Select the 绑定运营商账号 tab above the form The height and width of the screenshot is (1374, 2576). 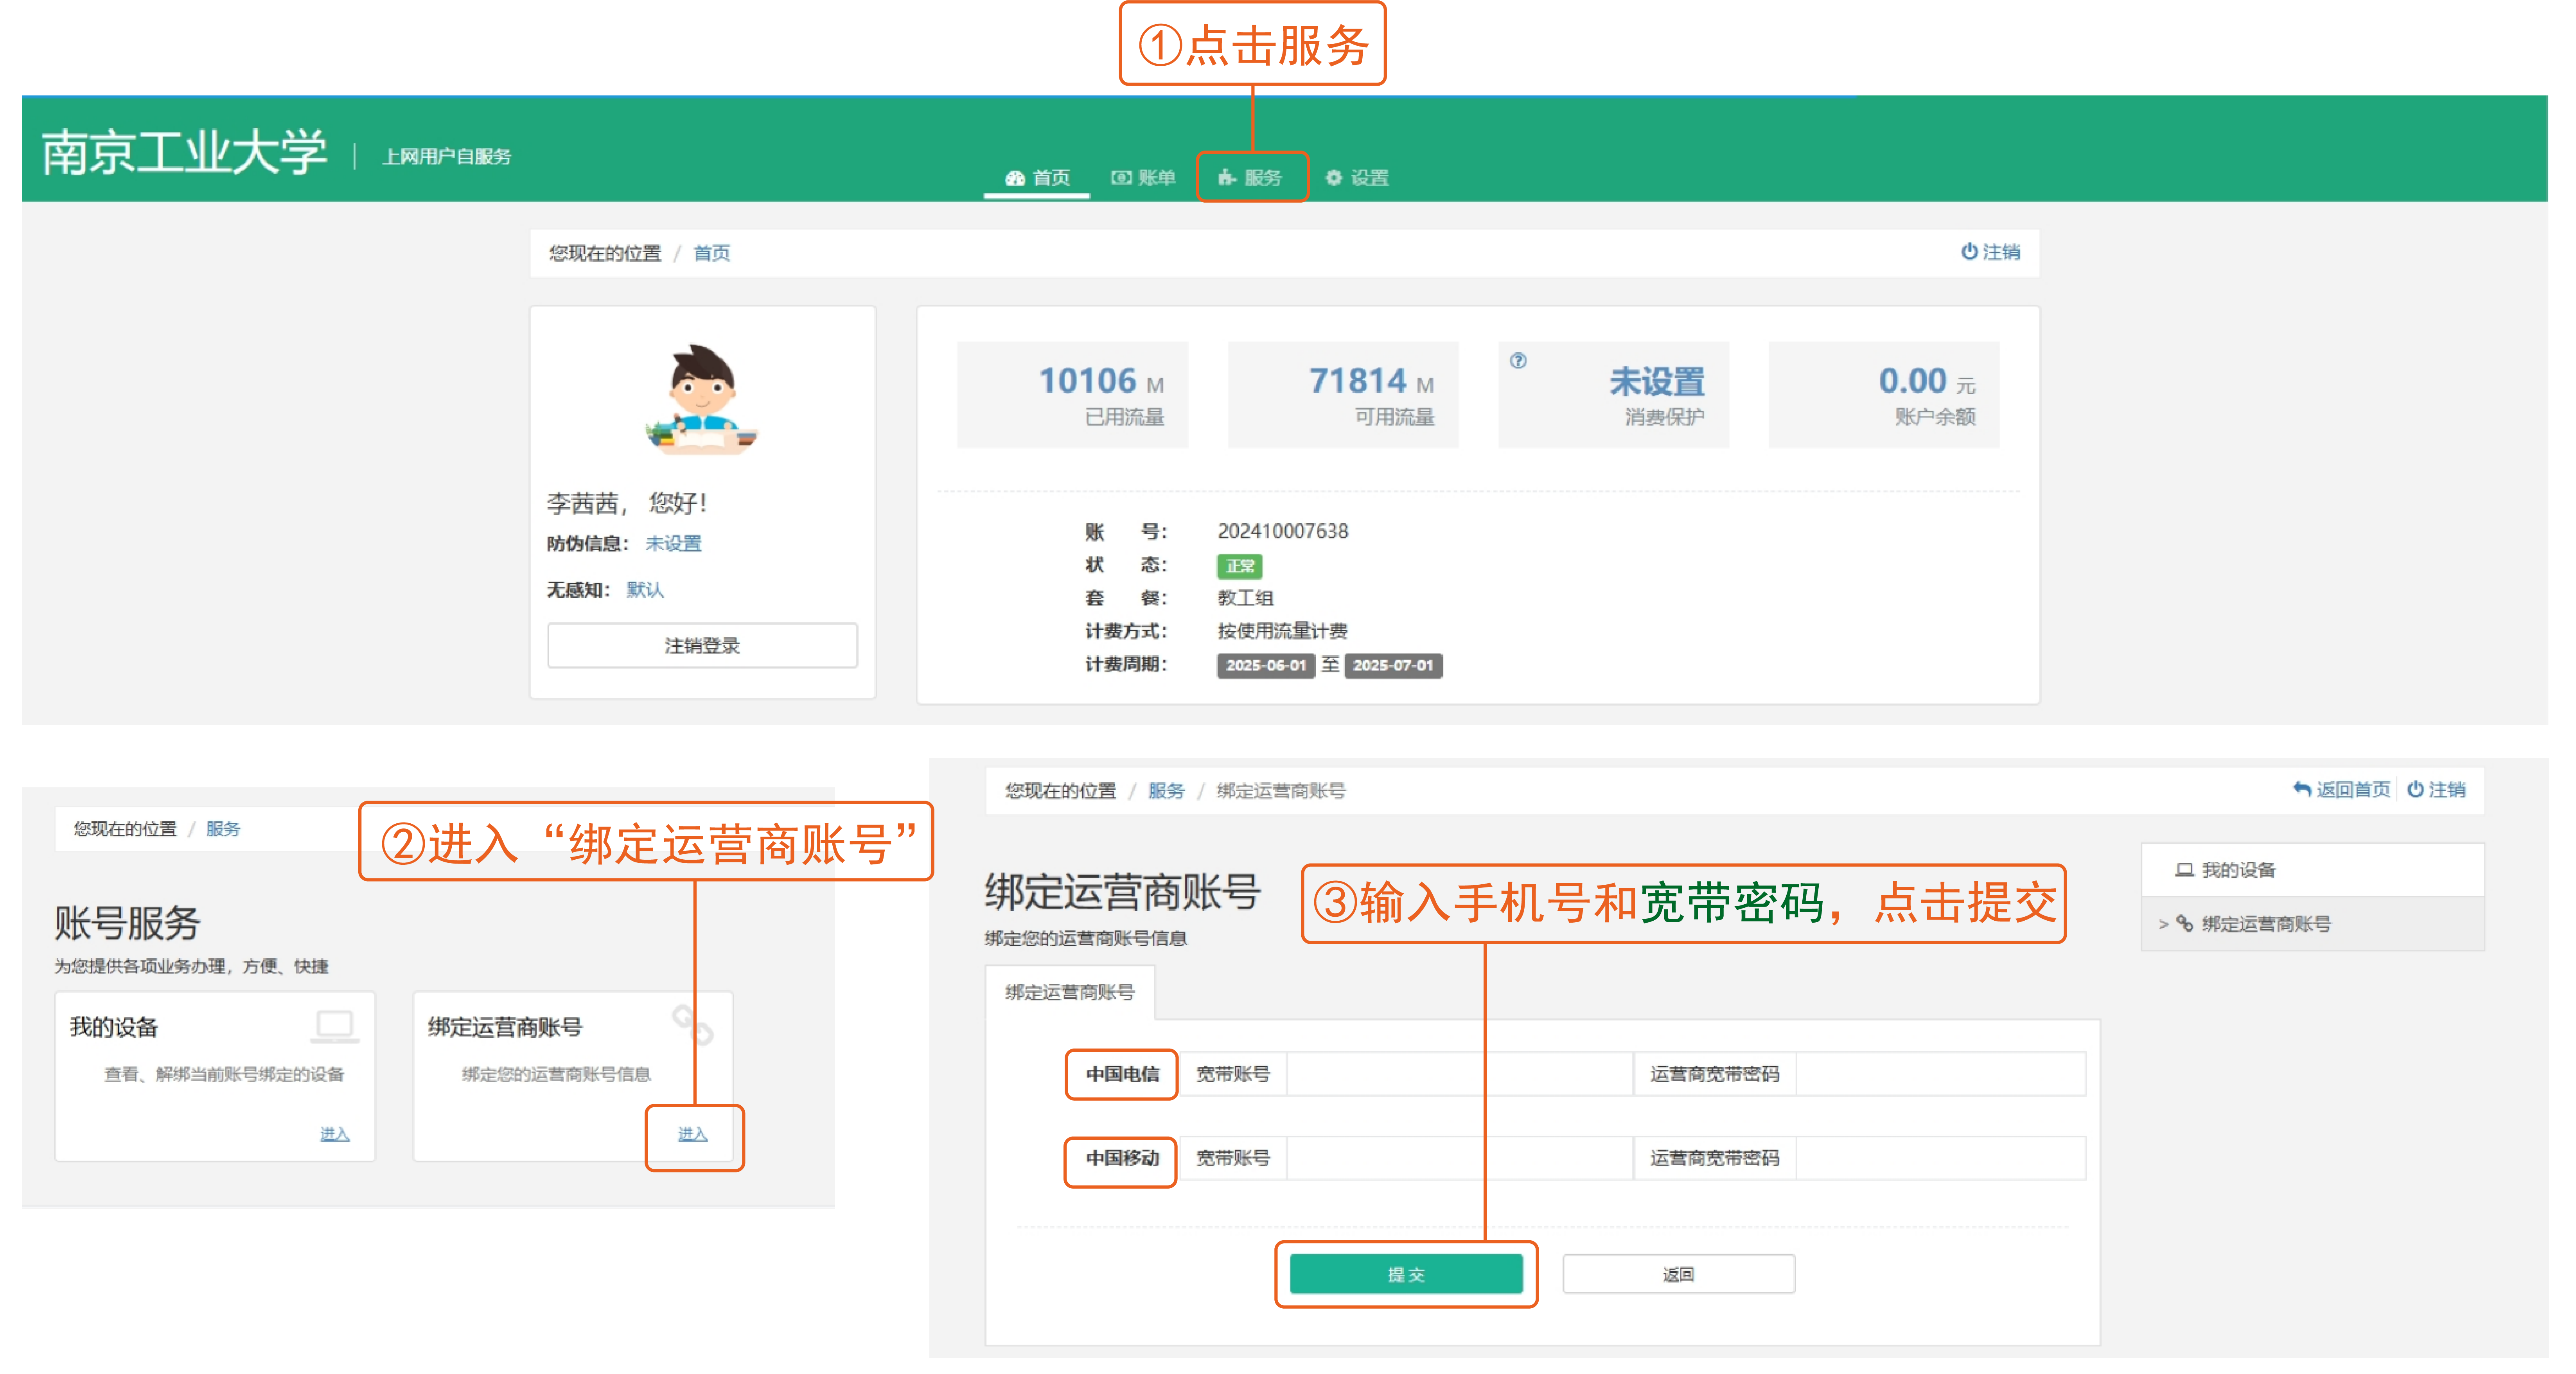coord(1070,992)
